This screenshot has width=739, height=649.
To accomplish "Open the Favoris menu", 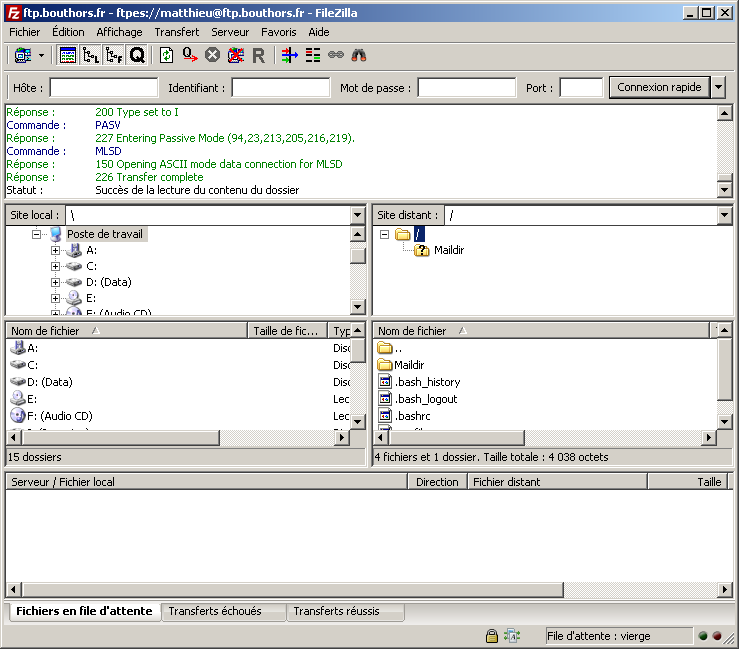I will [x=279, y=32].
